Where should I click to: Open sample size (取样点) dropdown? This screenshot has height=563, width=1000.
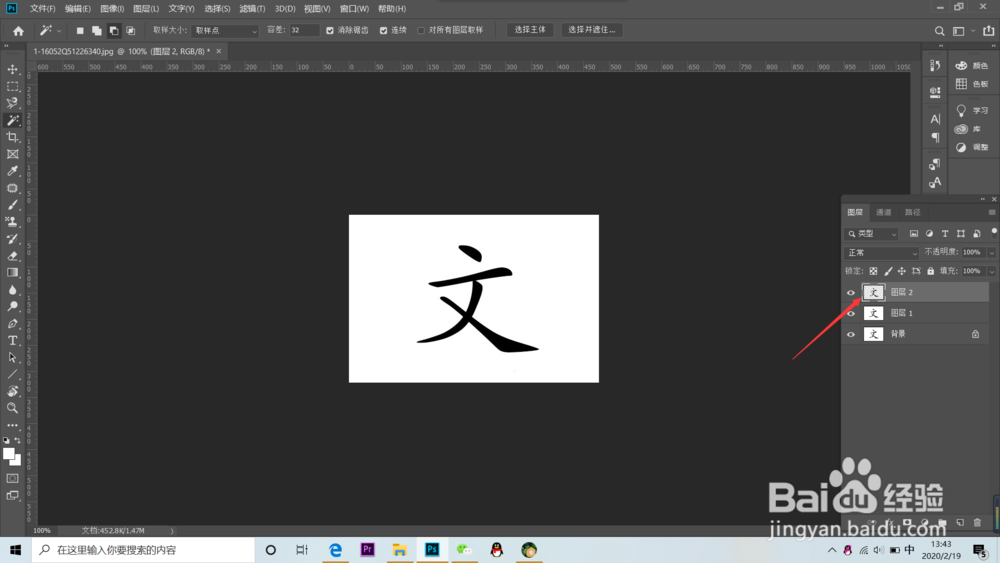click(x=224, y=31)
